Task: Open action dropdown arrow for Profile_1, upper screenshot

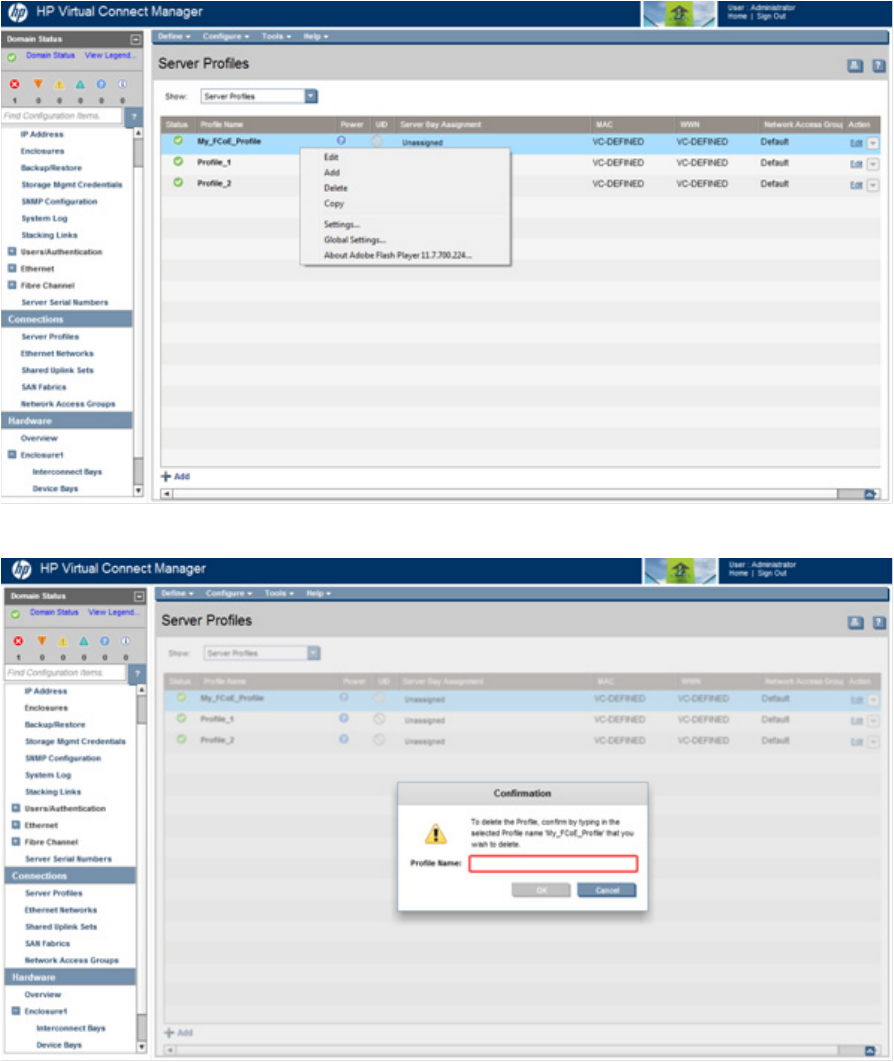Action: point(873,164)
